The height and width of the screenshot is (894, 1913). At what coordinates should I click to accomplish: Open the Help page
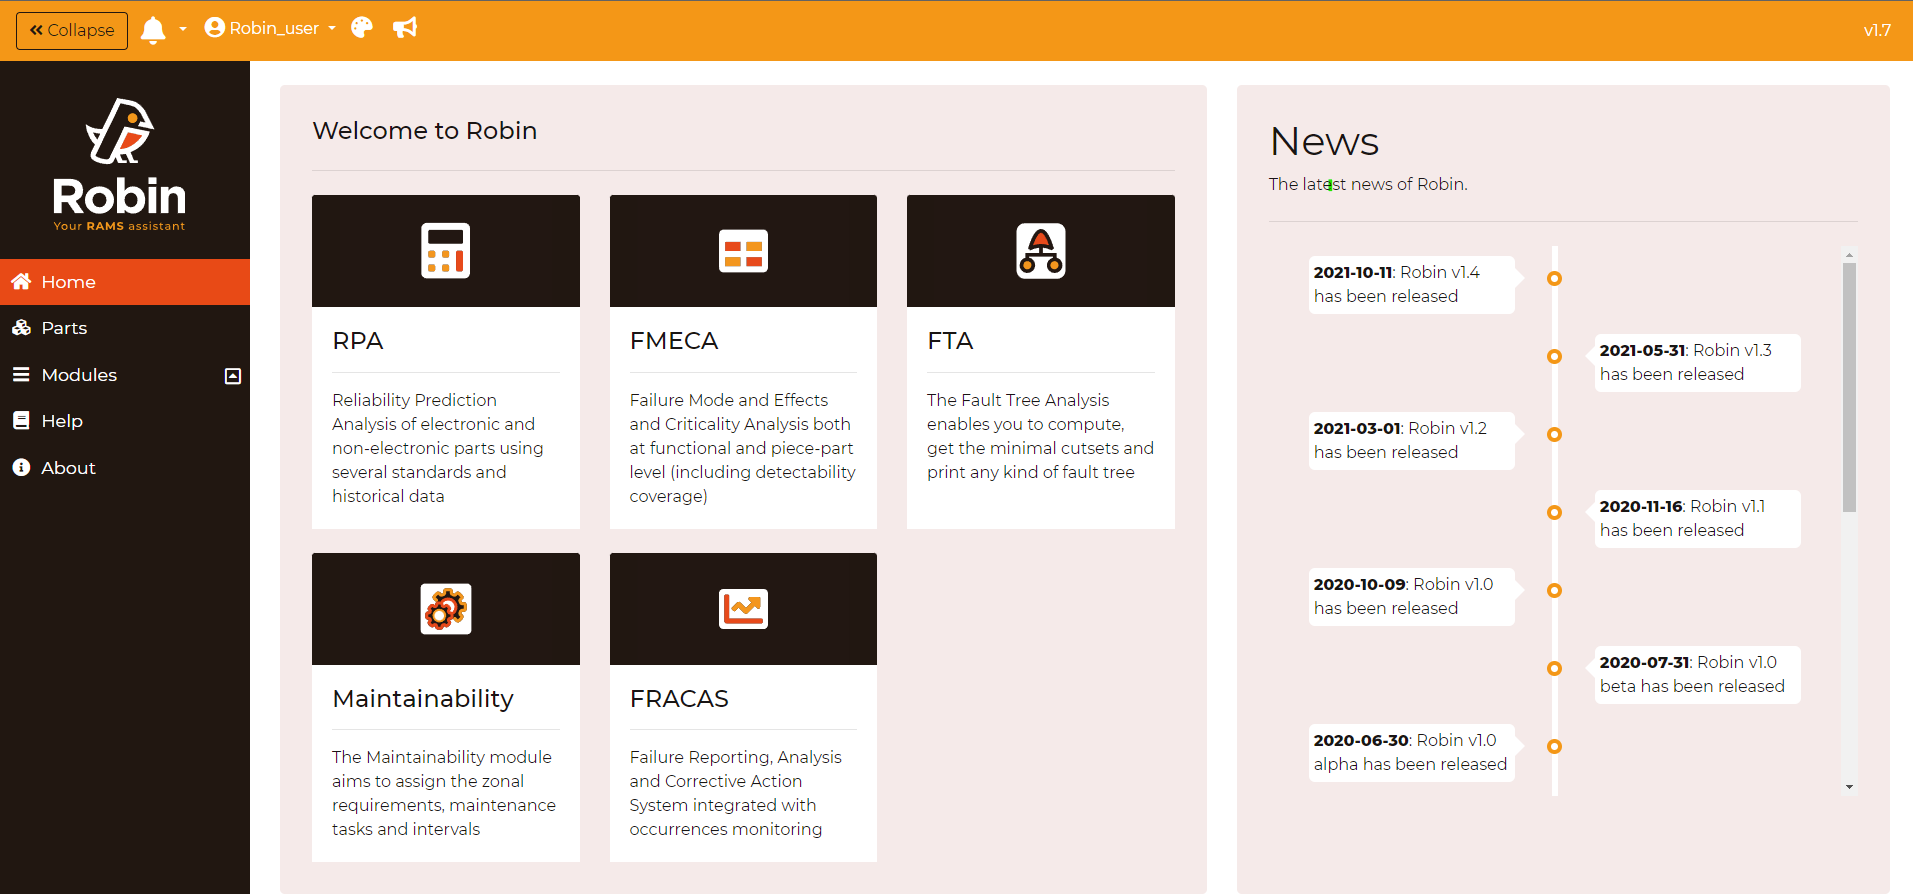coord(61,421)
